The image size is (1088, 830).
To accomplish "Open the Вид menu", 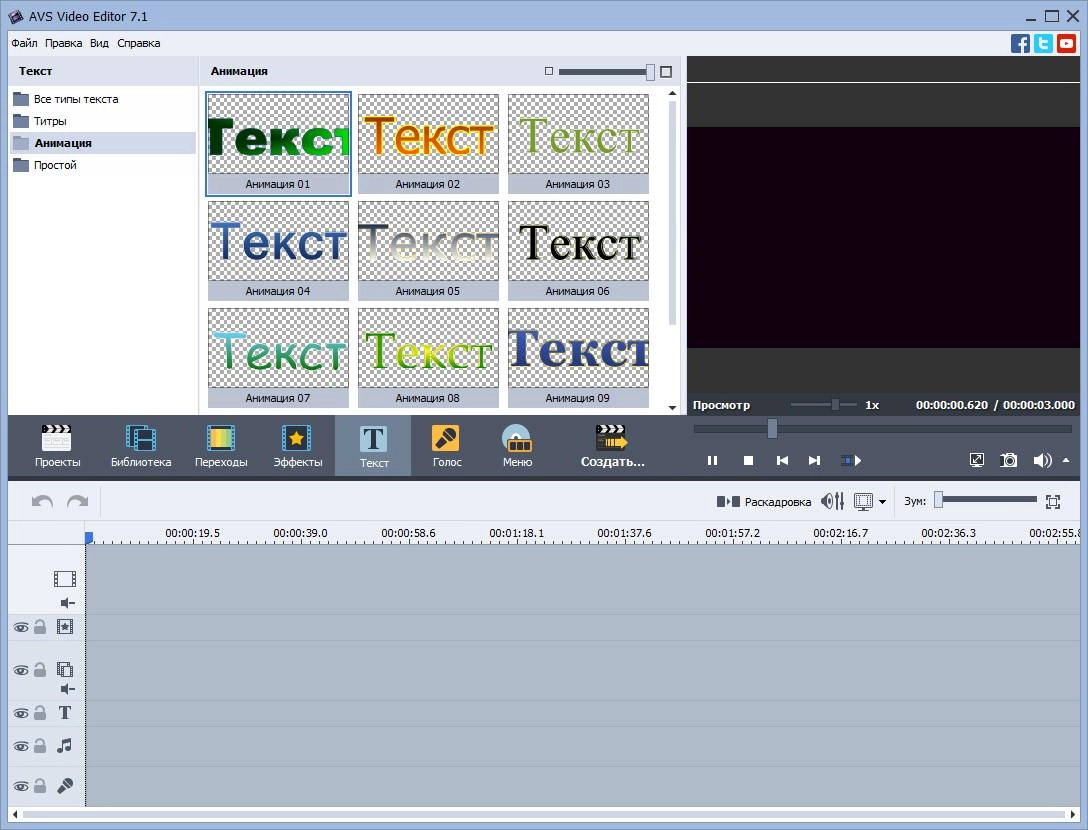I will (x=99, y=43).
